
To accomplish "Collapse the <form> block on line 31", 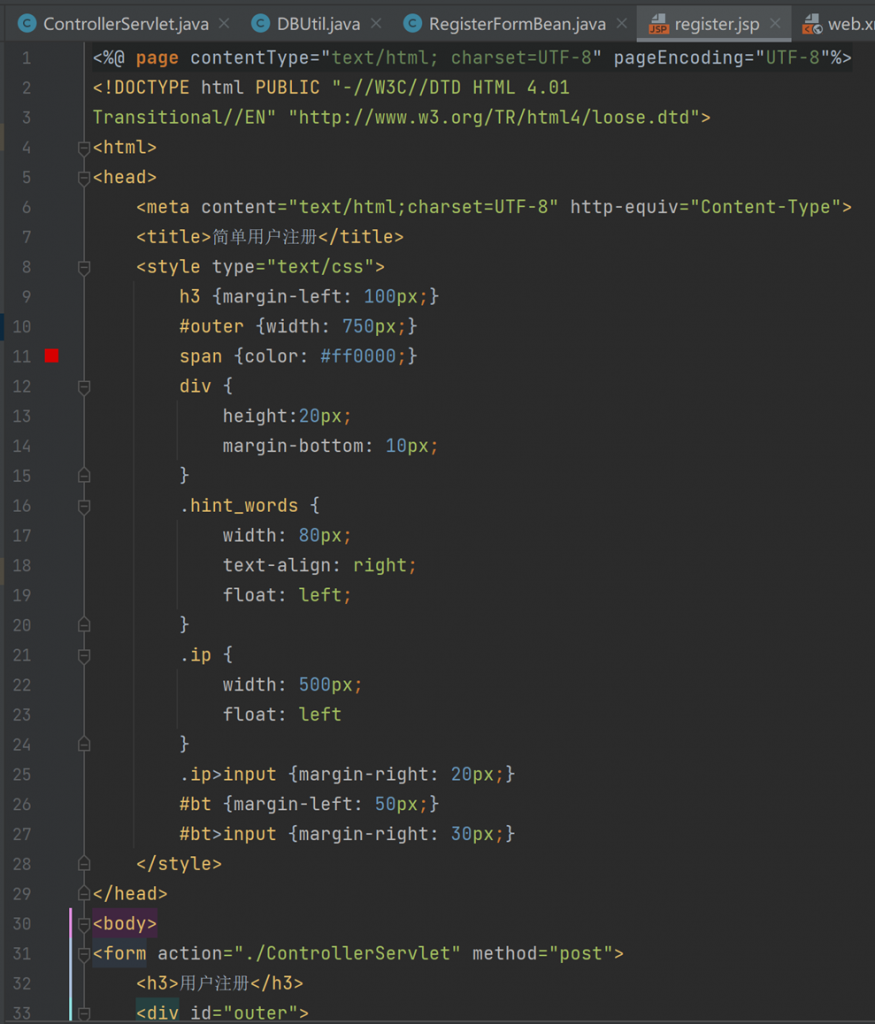I will (x=84, y=954).
